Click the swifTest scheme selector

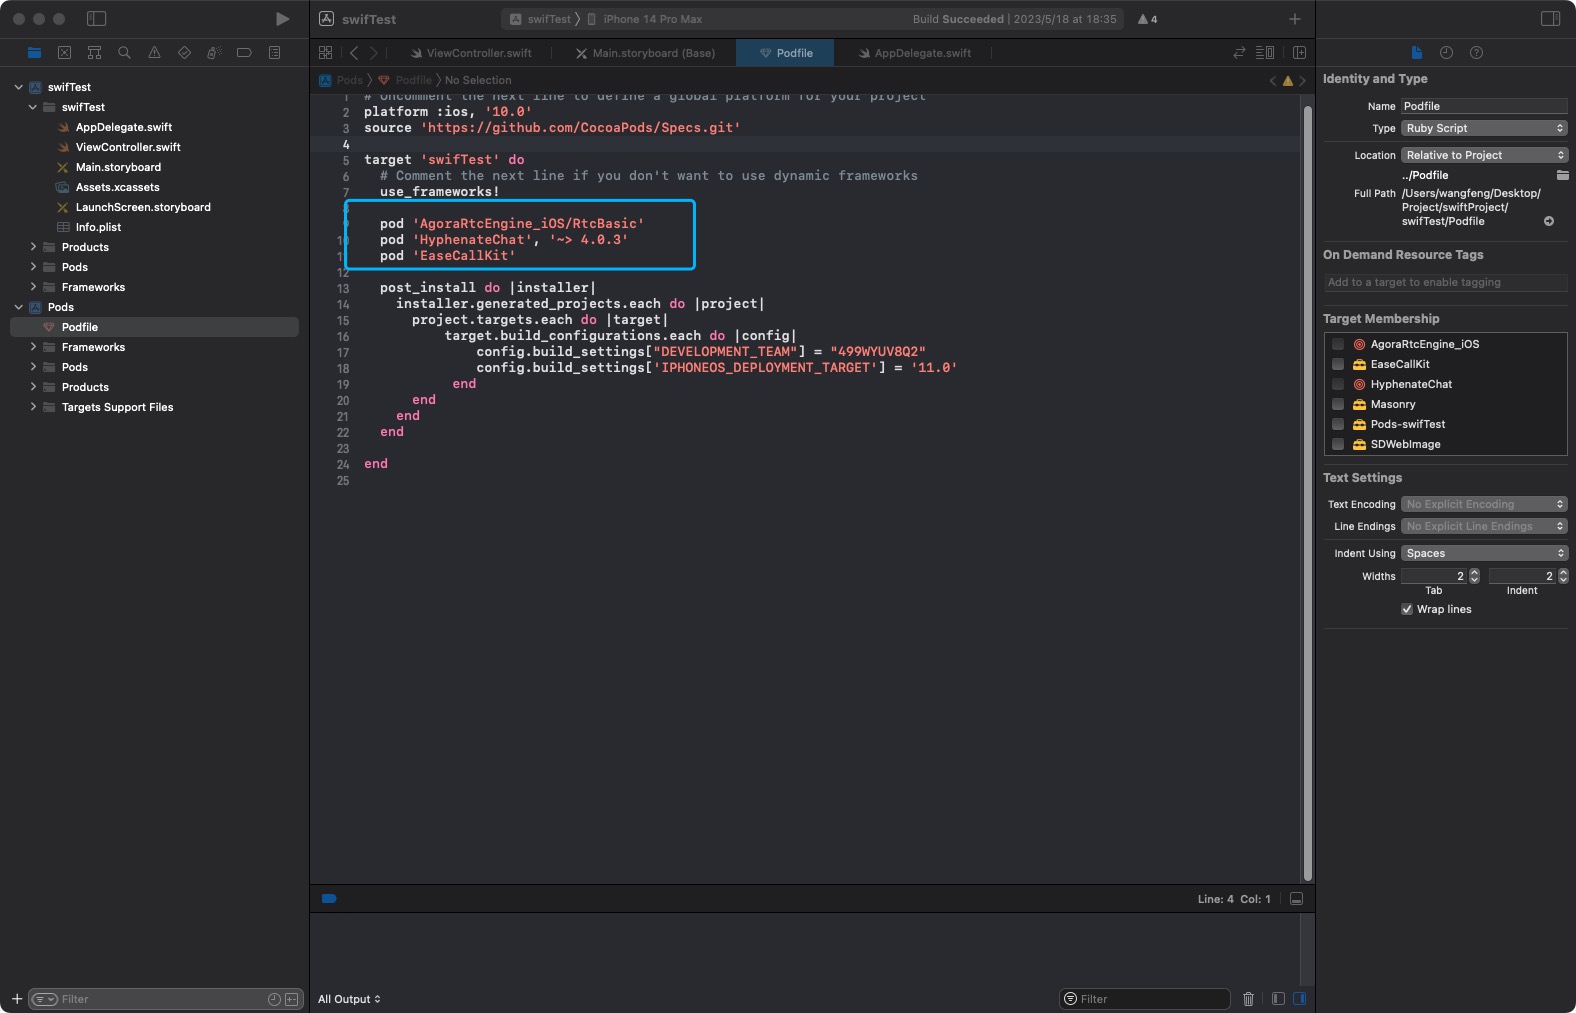pos(540,19)
